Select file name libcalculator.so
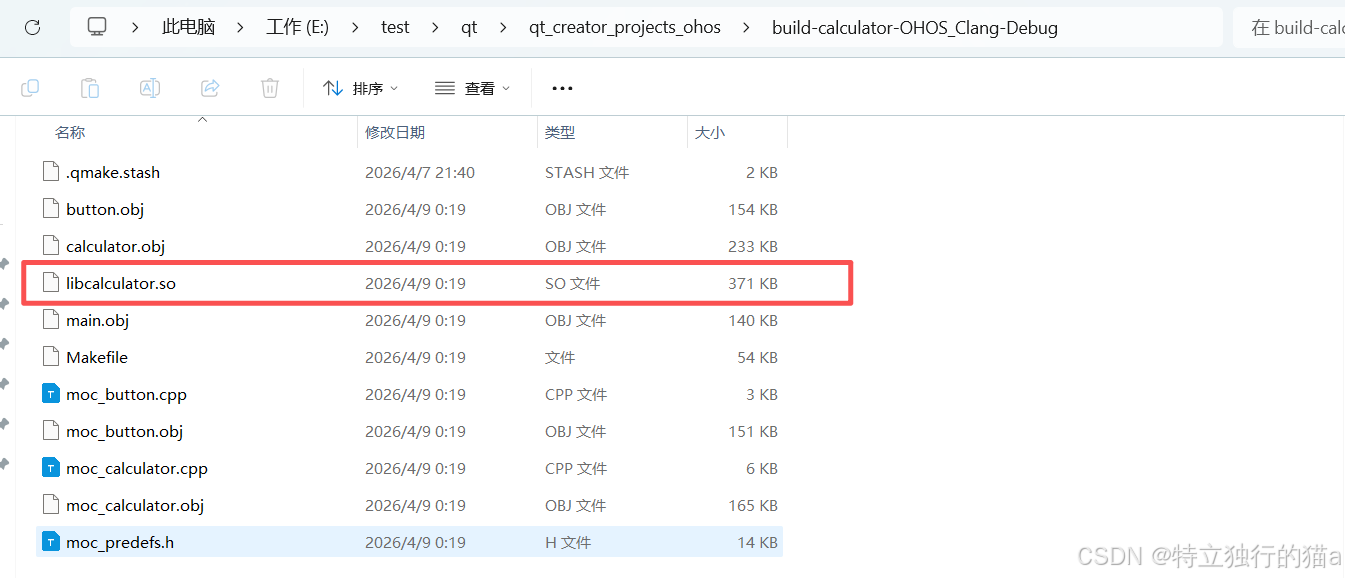The width and height of the screenshot is (1345, 578). [121, 283]
